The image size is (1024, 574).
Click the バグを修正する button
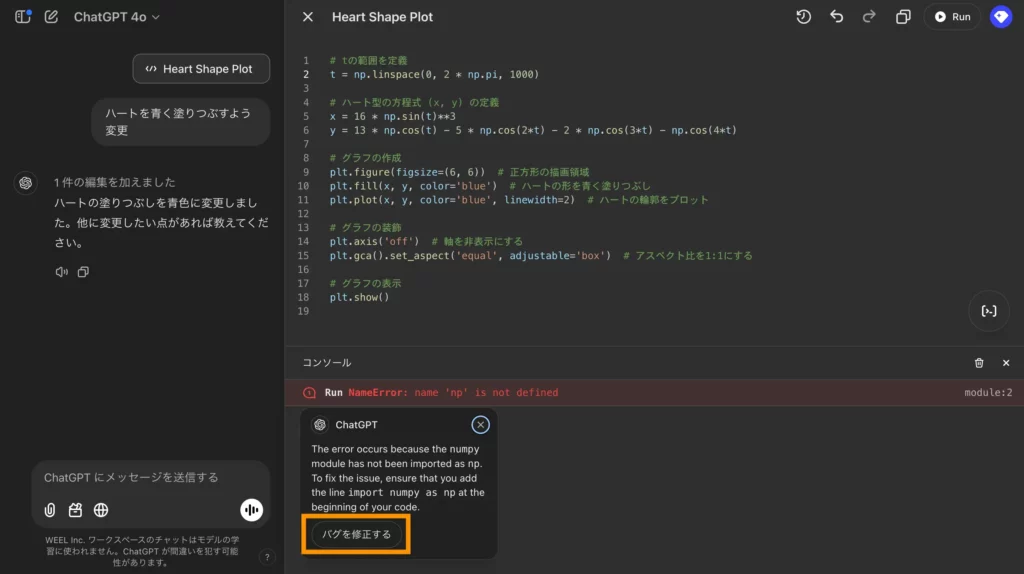coord(356,535)
